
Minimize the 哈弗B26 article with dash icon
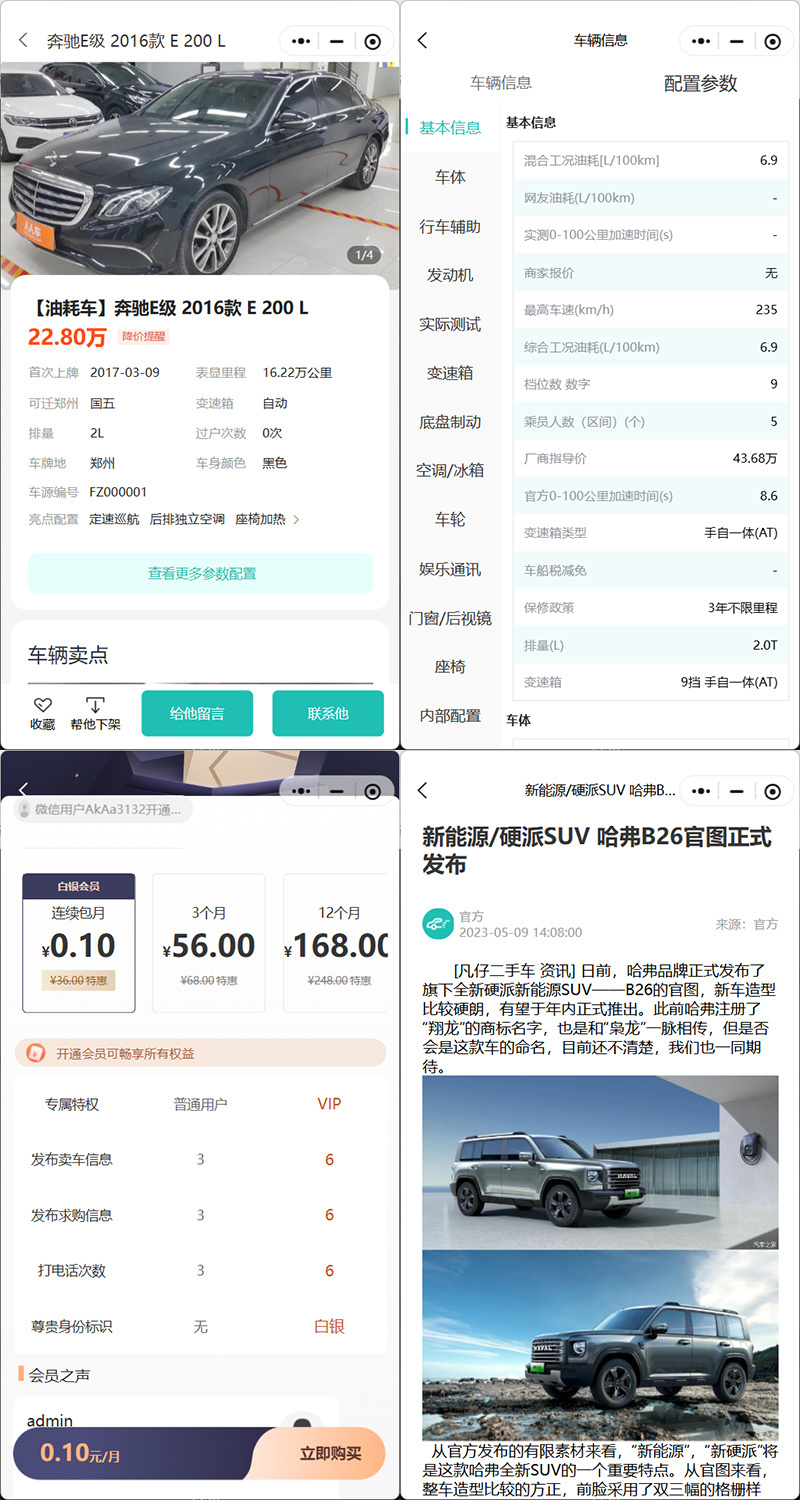point(737,792)
